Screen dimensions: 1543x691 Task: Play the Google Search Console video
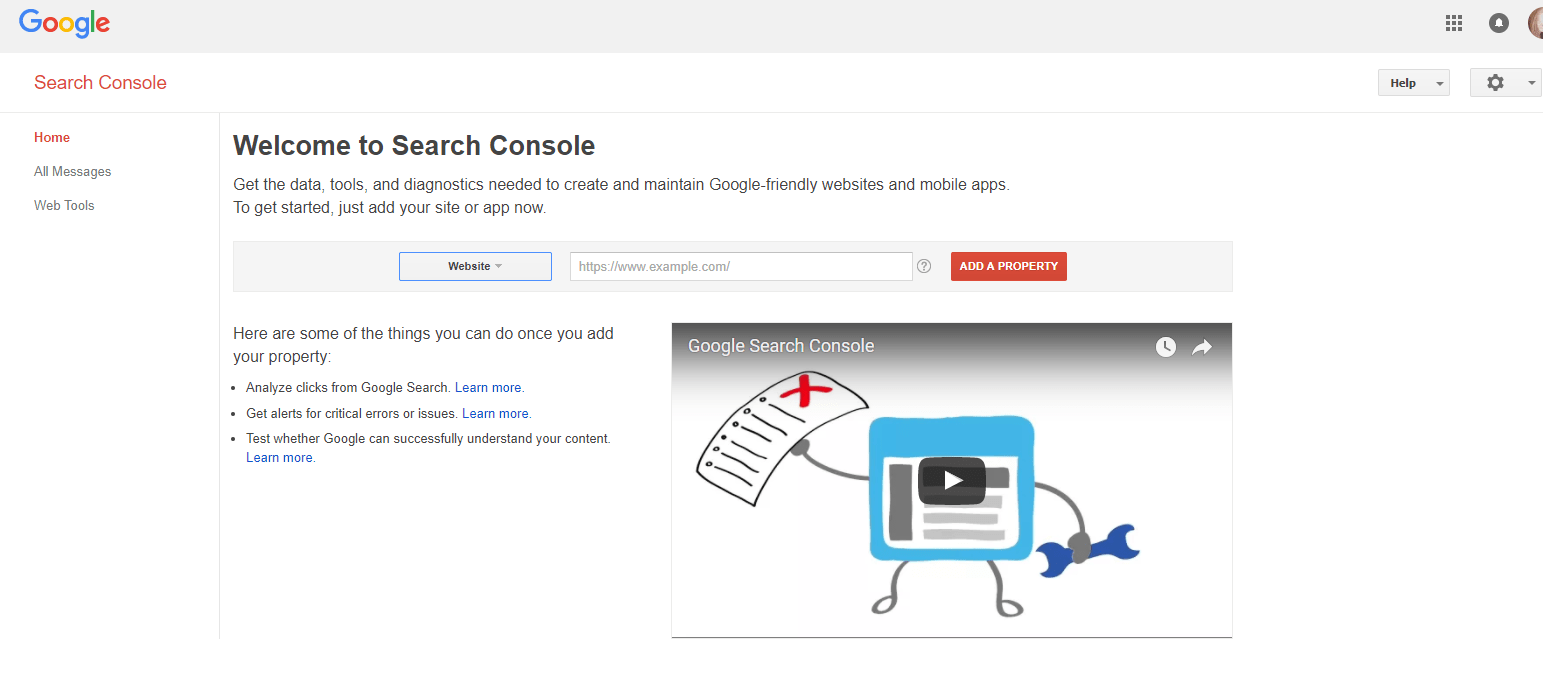(951, 480)
